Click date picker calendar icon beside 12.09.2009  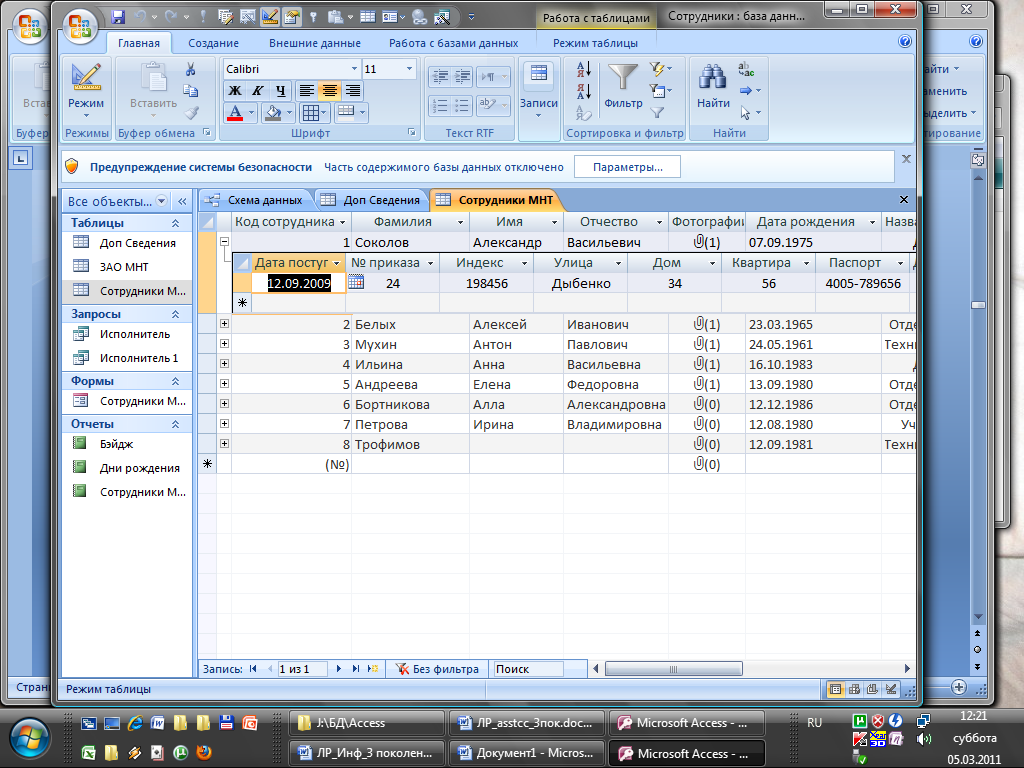click(356, 282)
